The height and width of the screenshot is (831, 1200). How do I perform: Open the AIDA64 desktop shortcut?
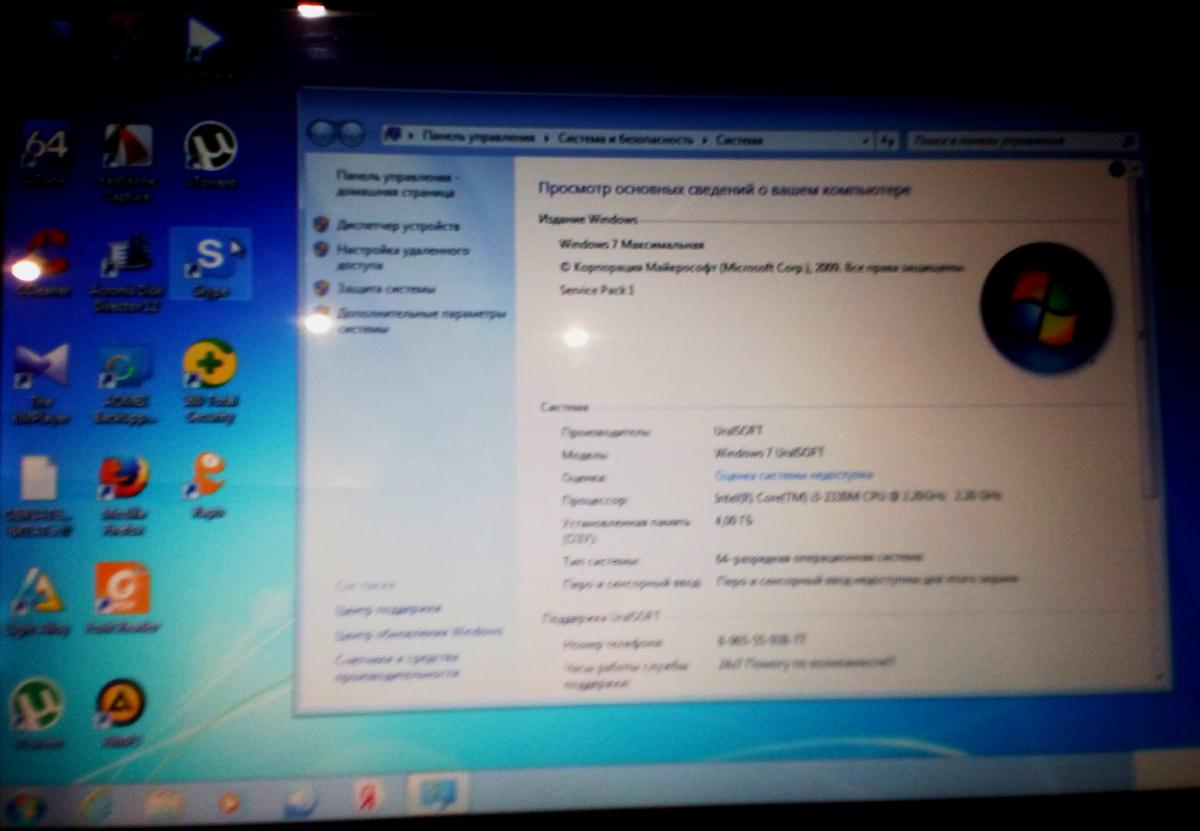(44, 155)
